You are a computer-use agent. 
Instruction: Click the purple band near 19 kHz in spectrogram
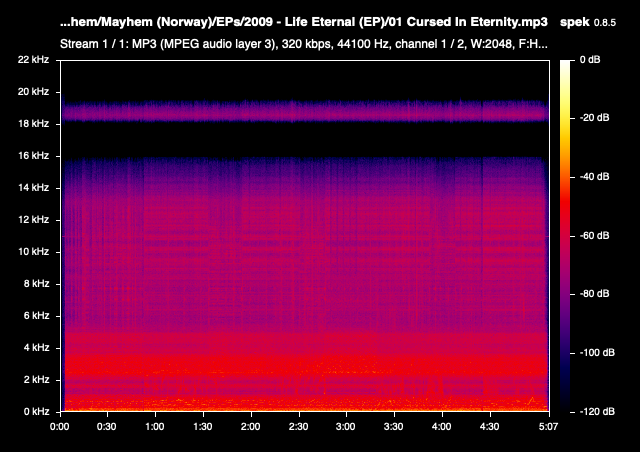point(305,111)
